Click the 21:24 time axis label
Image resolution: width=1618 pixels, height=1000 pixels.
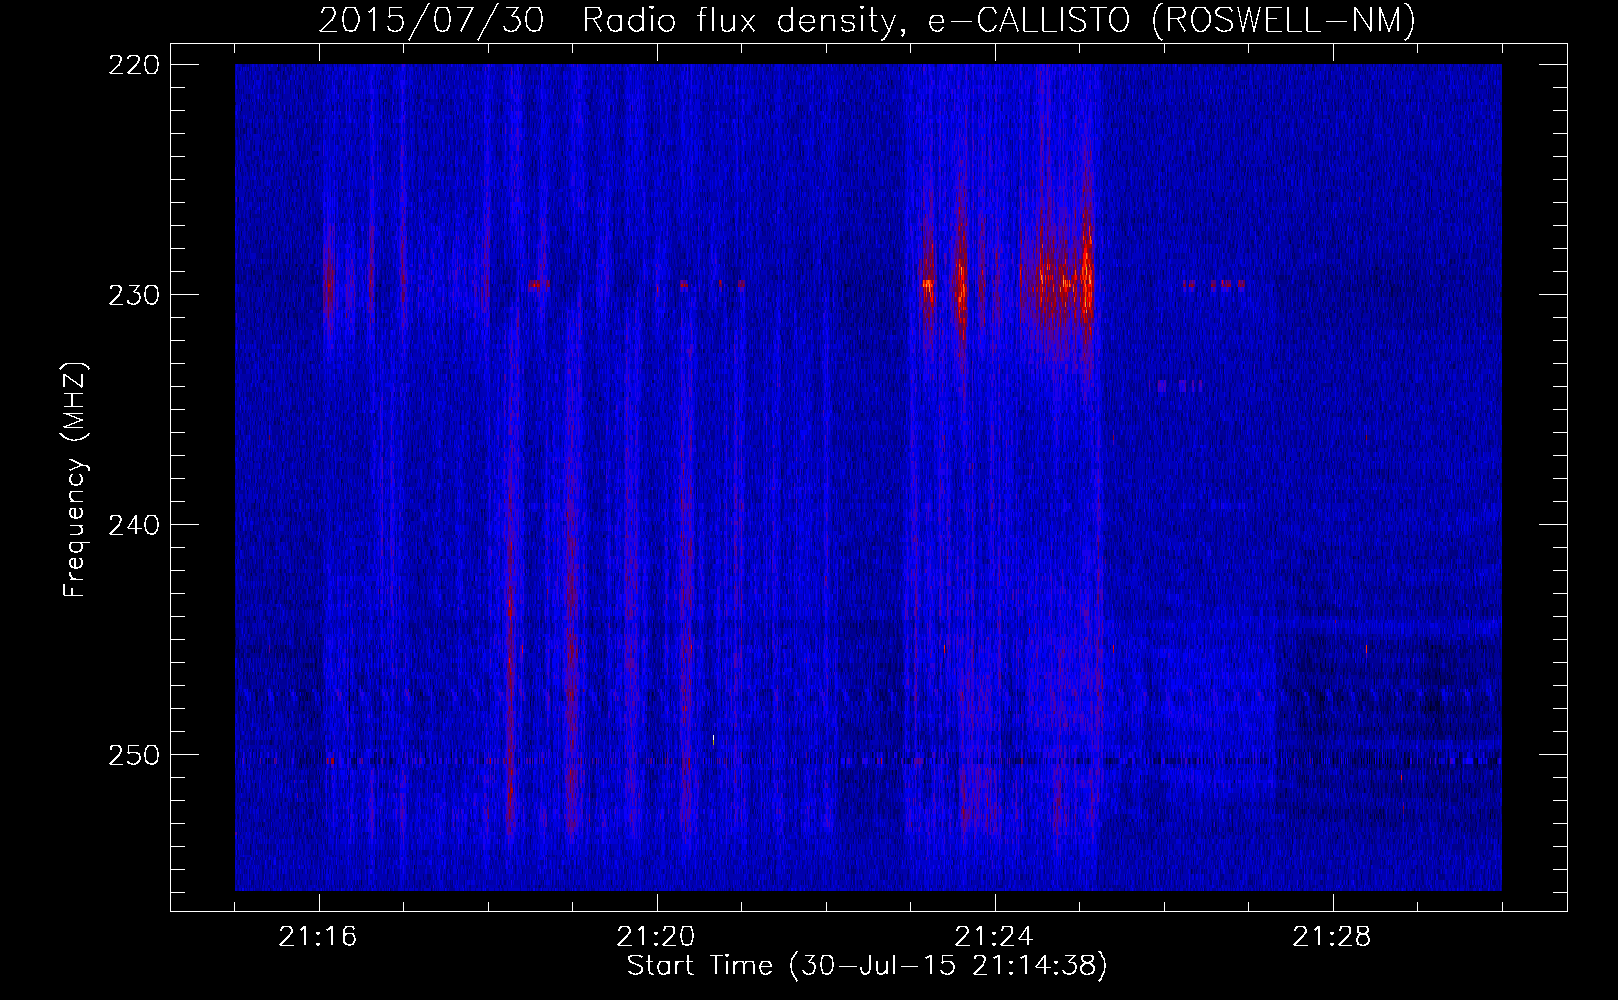coord(994,937)
